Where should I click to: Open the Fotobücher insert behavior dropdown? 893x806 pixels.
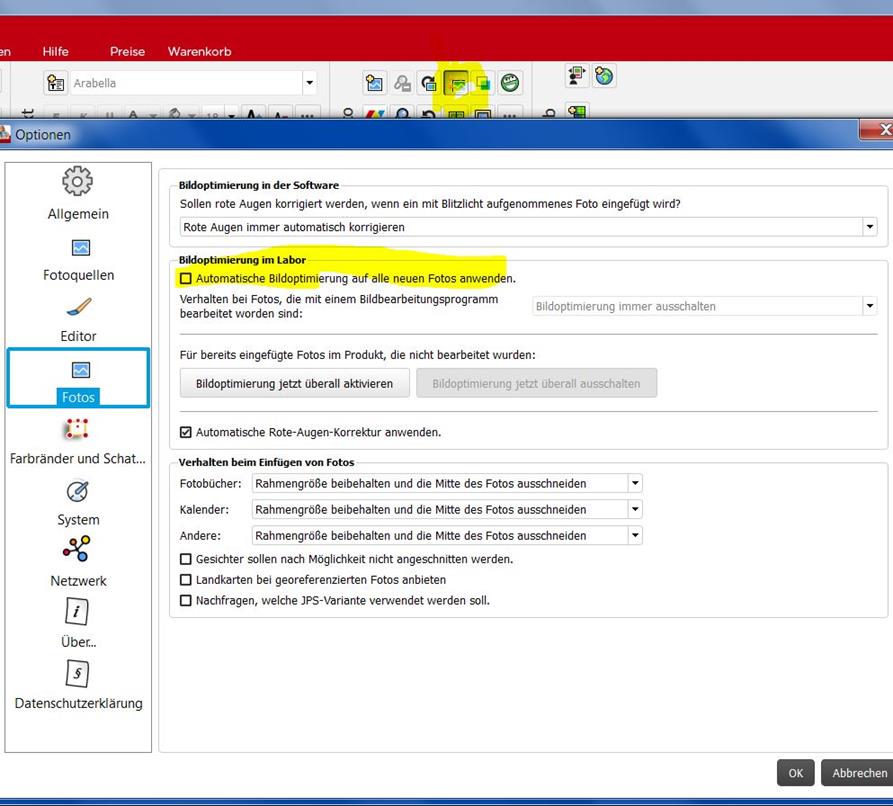click(x=634, y=484)
